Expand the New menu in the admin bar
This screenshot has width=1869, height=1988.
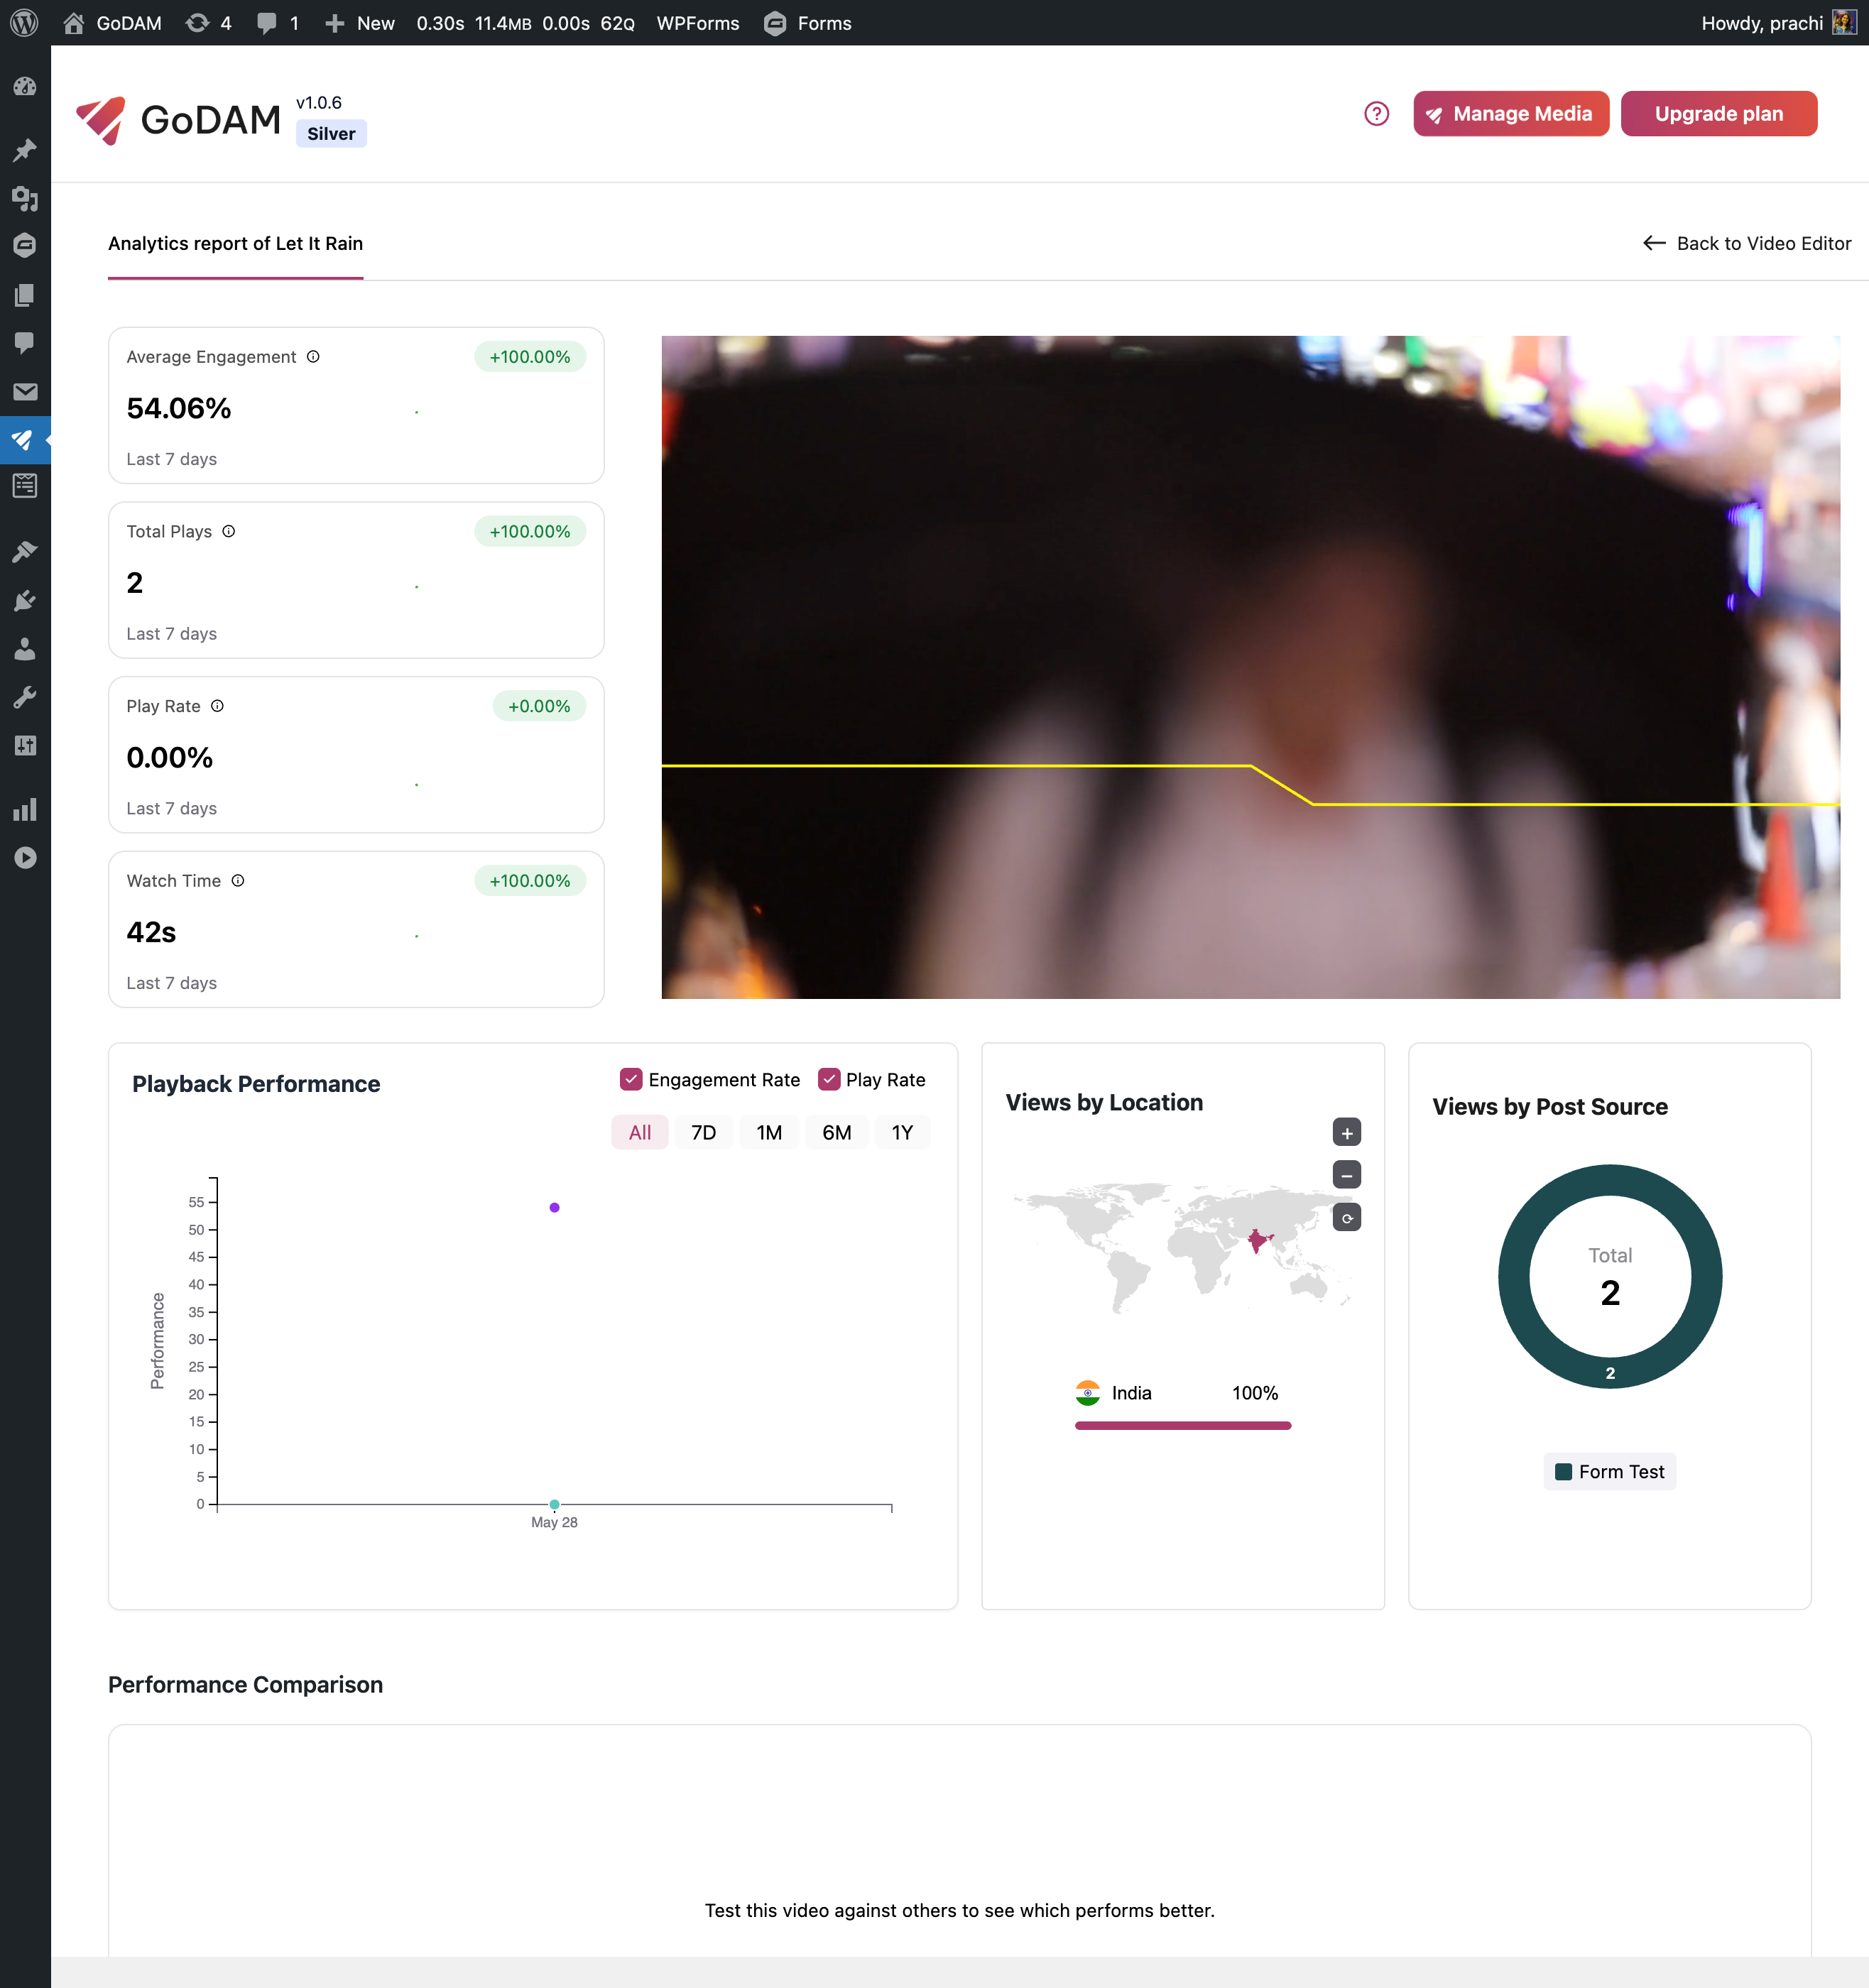tap(359, 22)
